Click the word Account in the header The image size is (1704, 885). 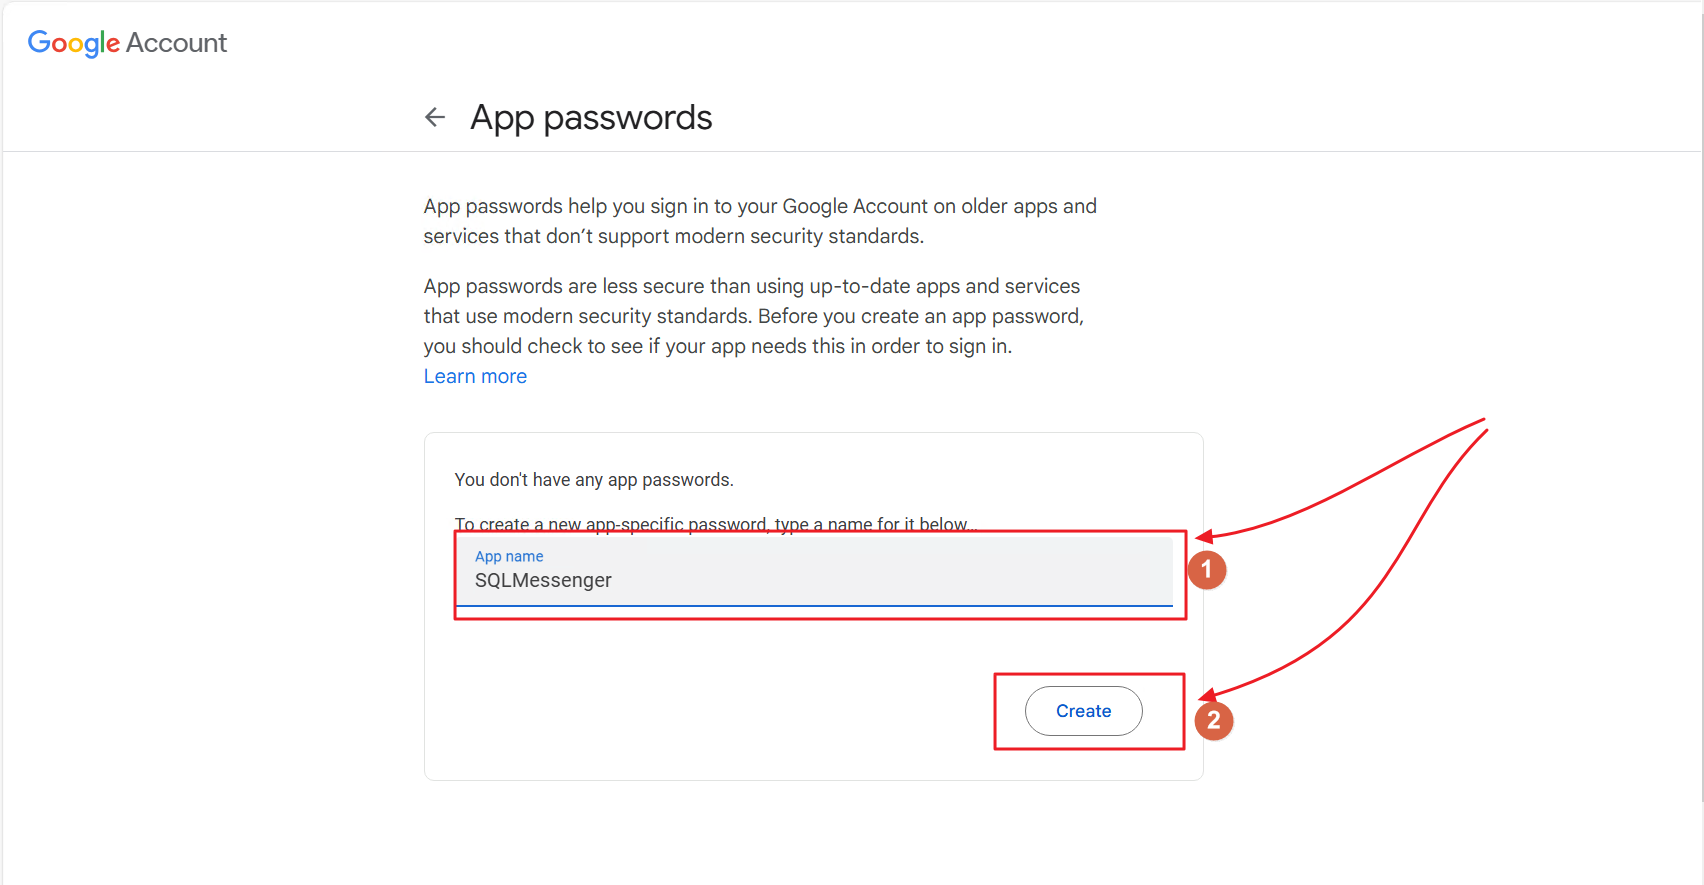click(x=176, y=43)
